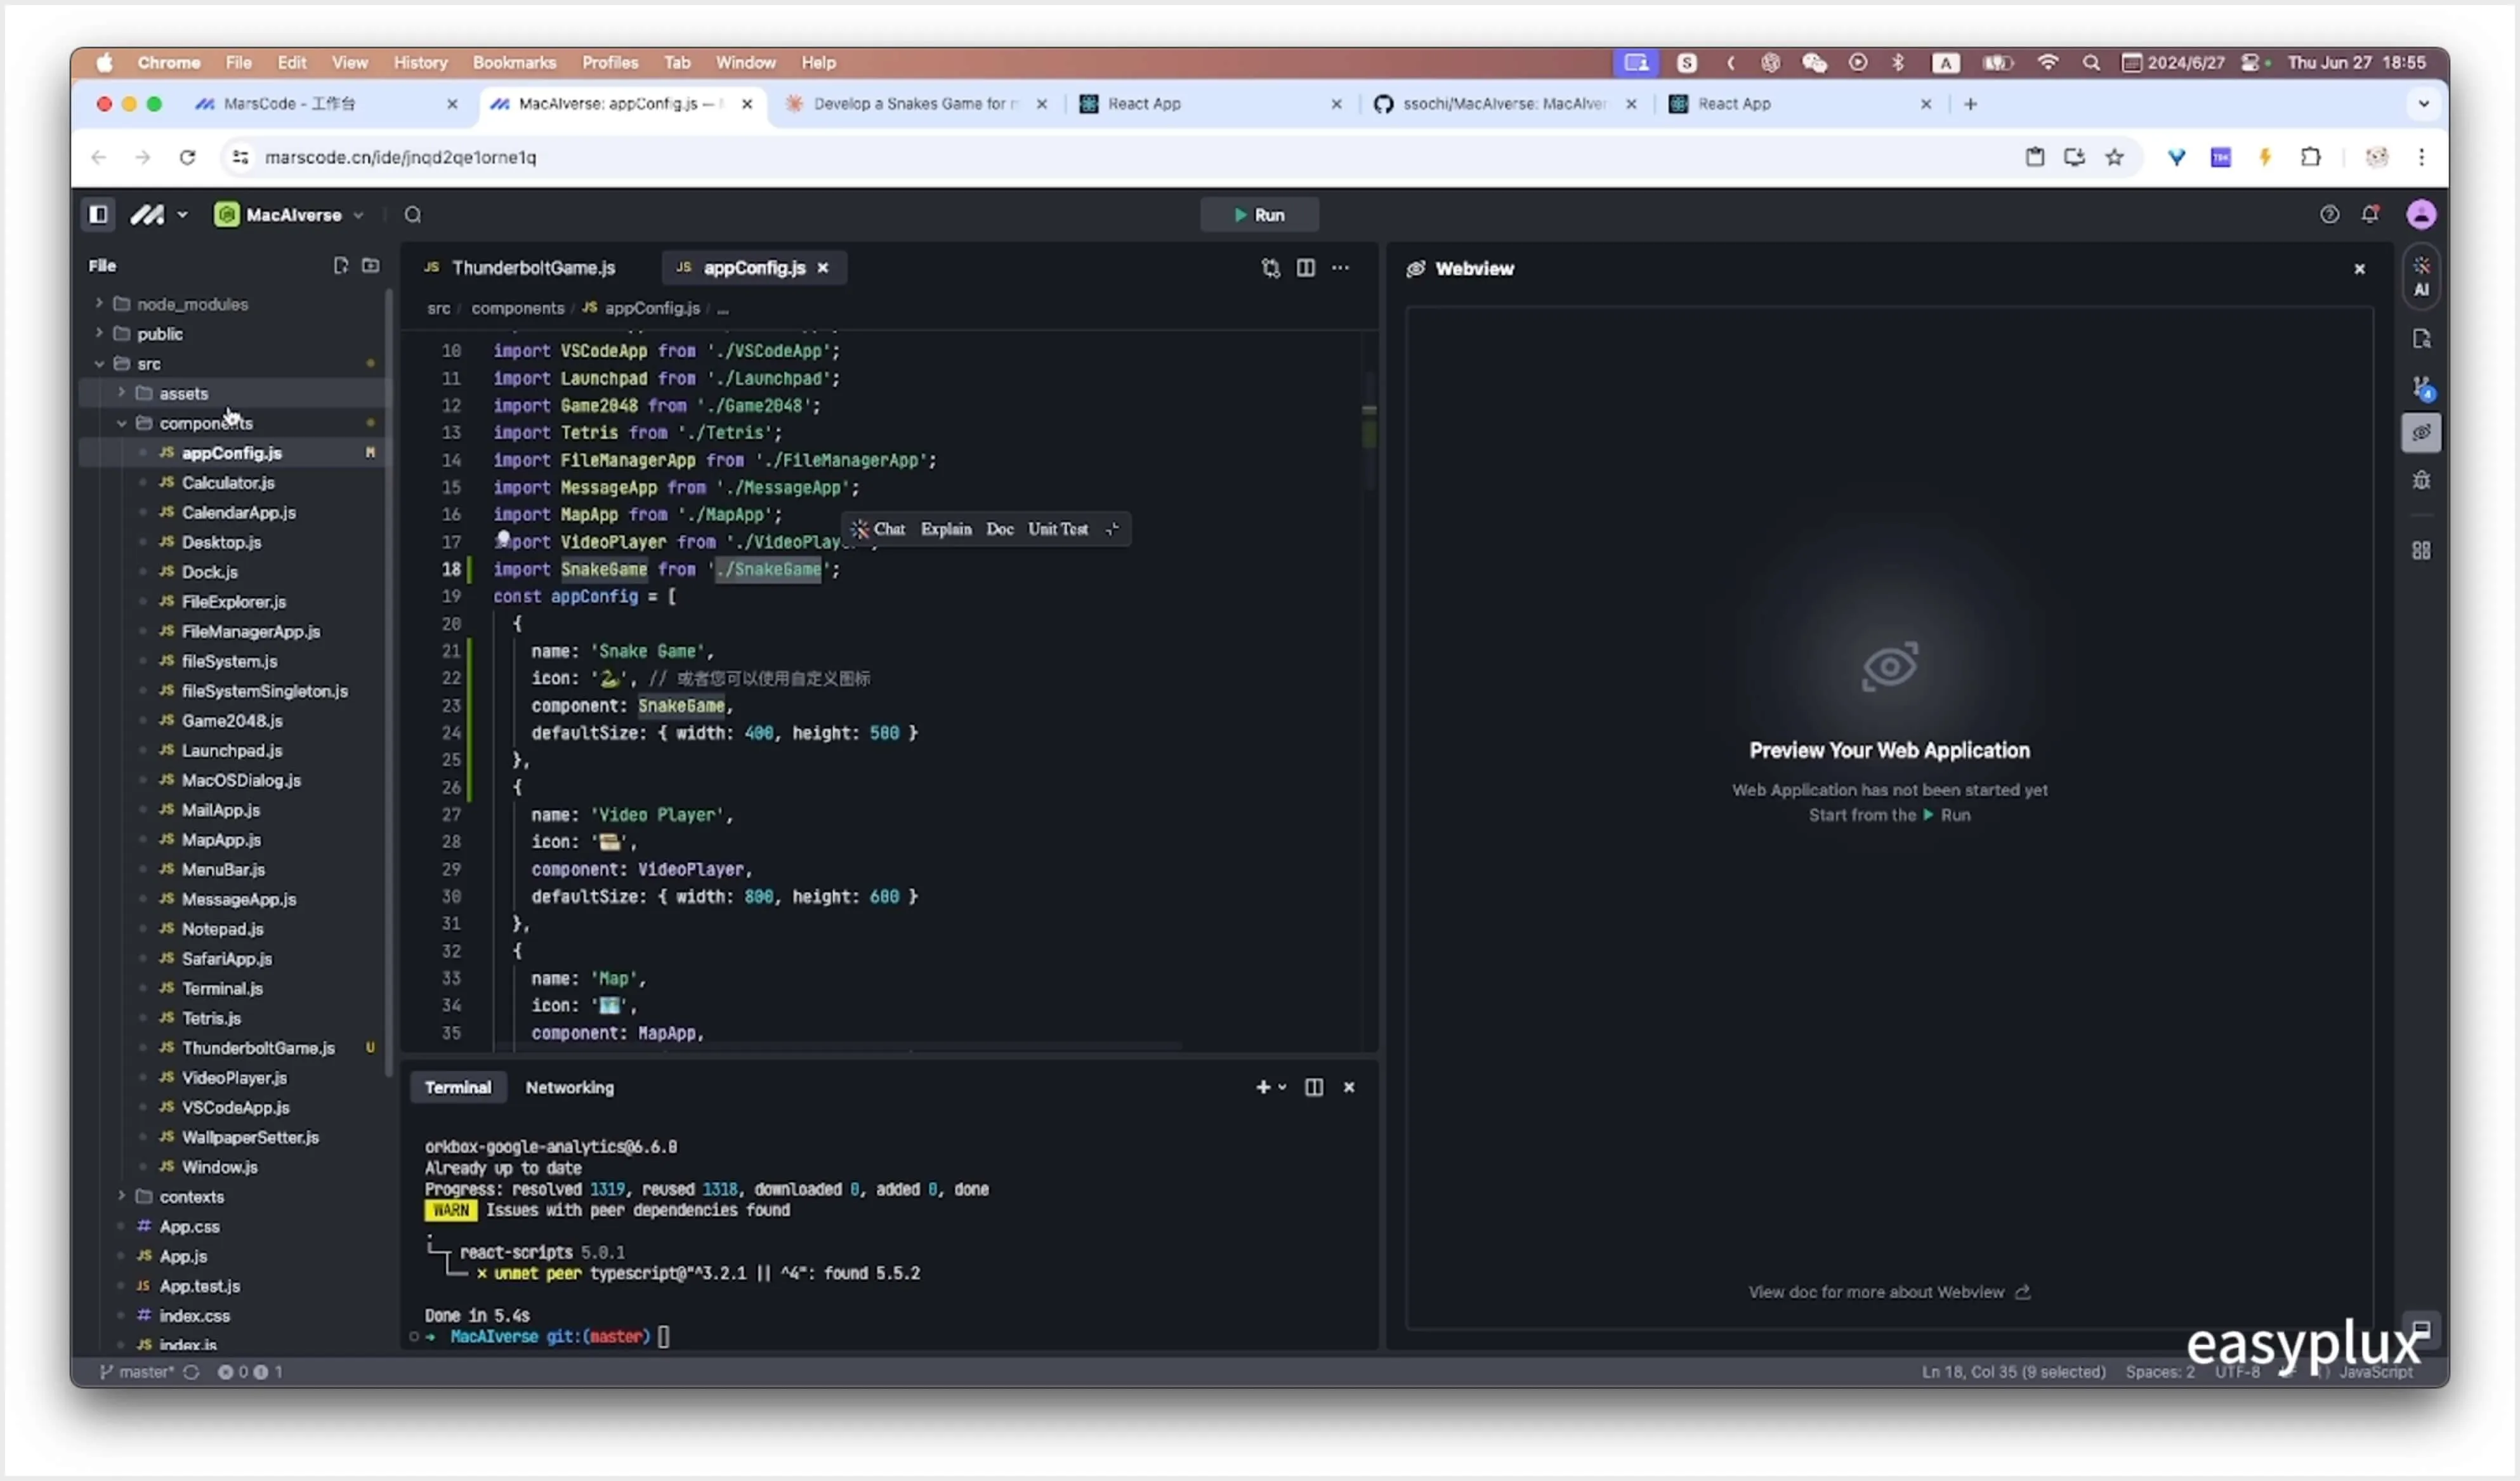Click Unit Test in the AI popup
This screenshot has width=2520, height=1481.
(1058, 529)
